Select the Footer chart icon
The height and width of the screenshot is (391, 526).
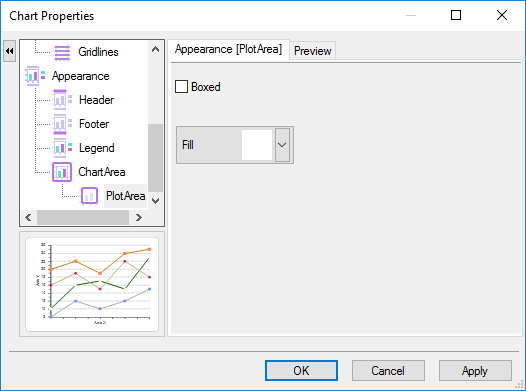point(62,124)
